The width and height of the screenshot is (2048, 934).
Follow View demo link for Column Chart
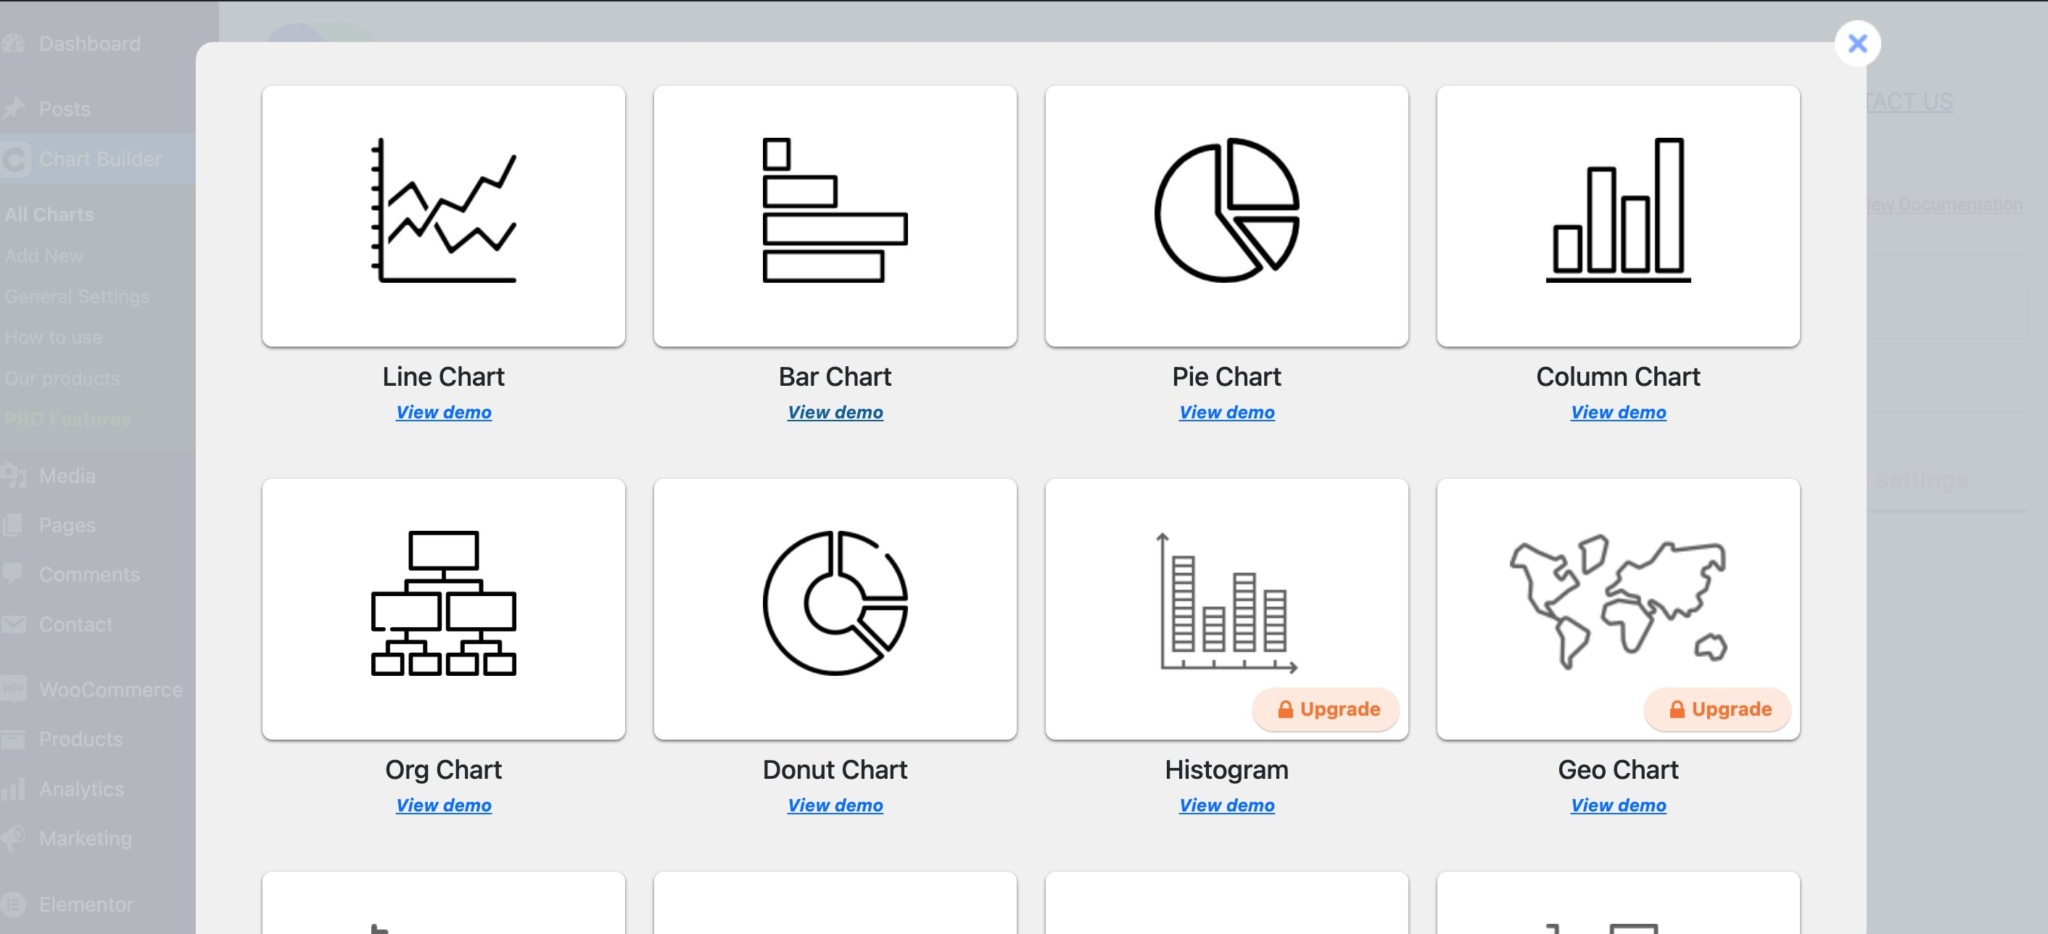[1618, 412]
